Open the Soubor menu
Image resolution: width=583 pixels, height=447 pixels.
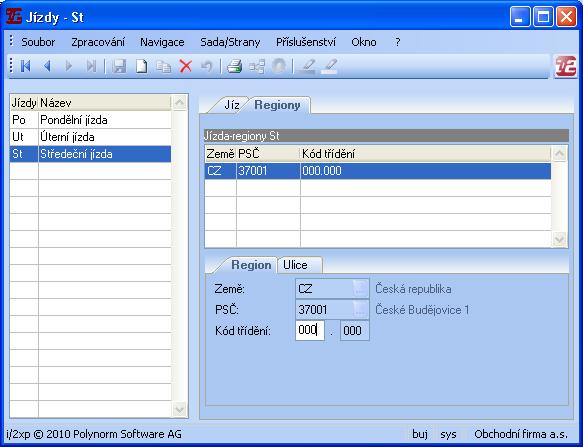point(38,42)
